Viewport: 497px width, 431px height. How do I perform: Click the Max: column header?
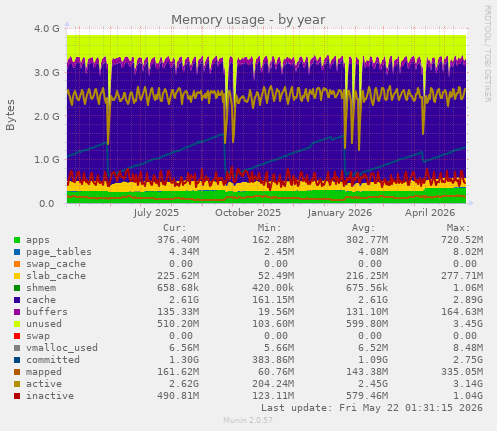point(458,228)
